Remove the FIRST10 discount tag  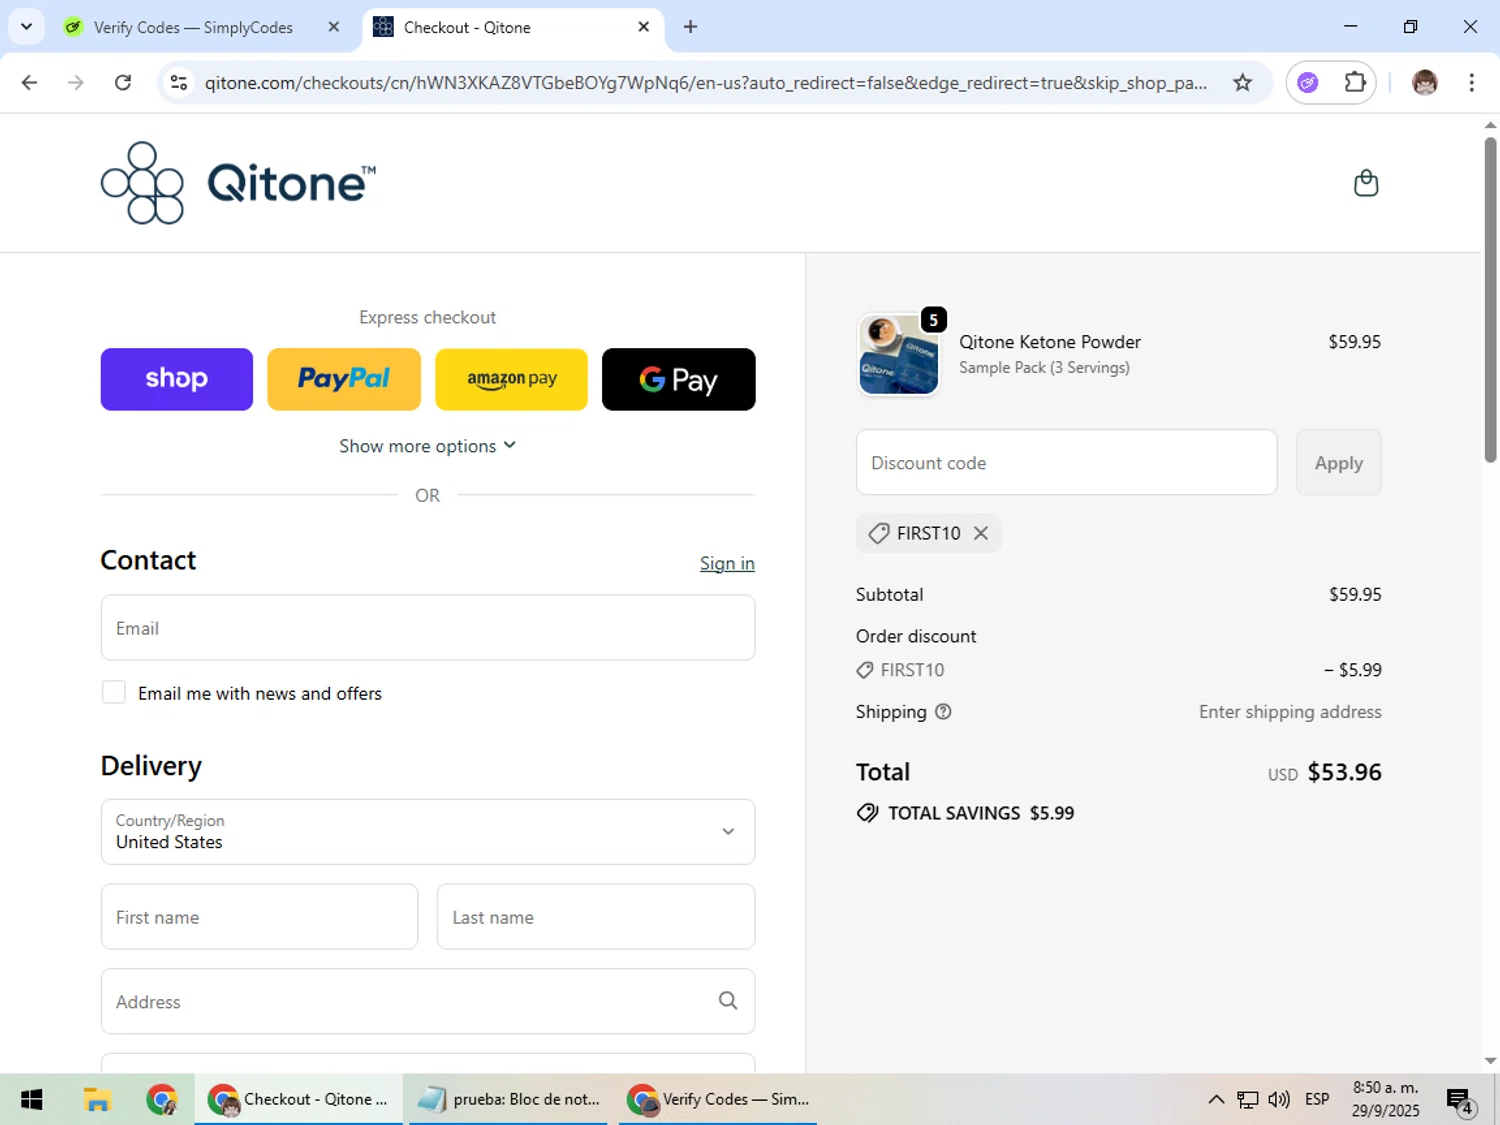tap(981, 533)
